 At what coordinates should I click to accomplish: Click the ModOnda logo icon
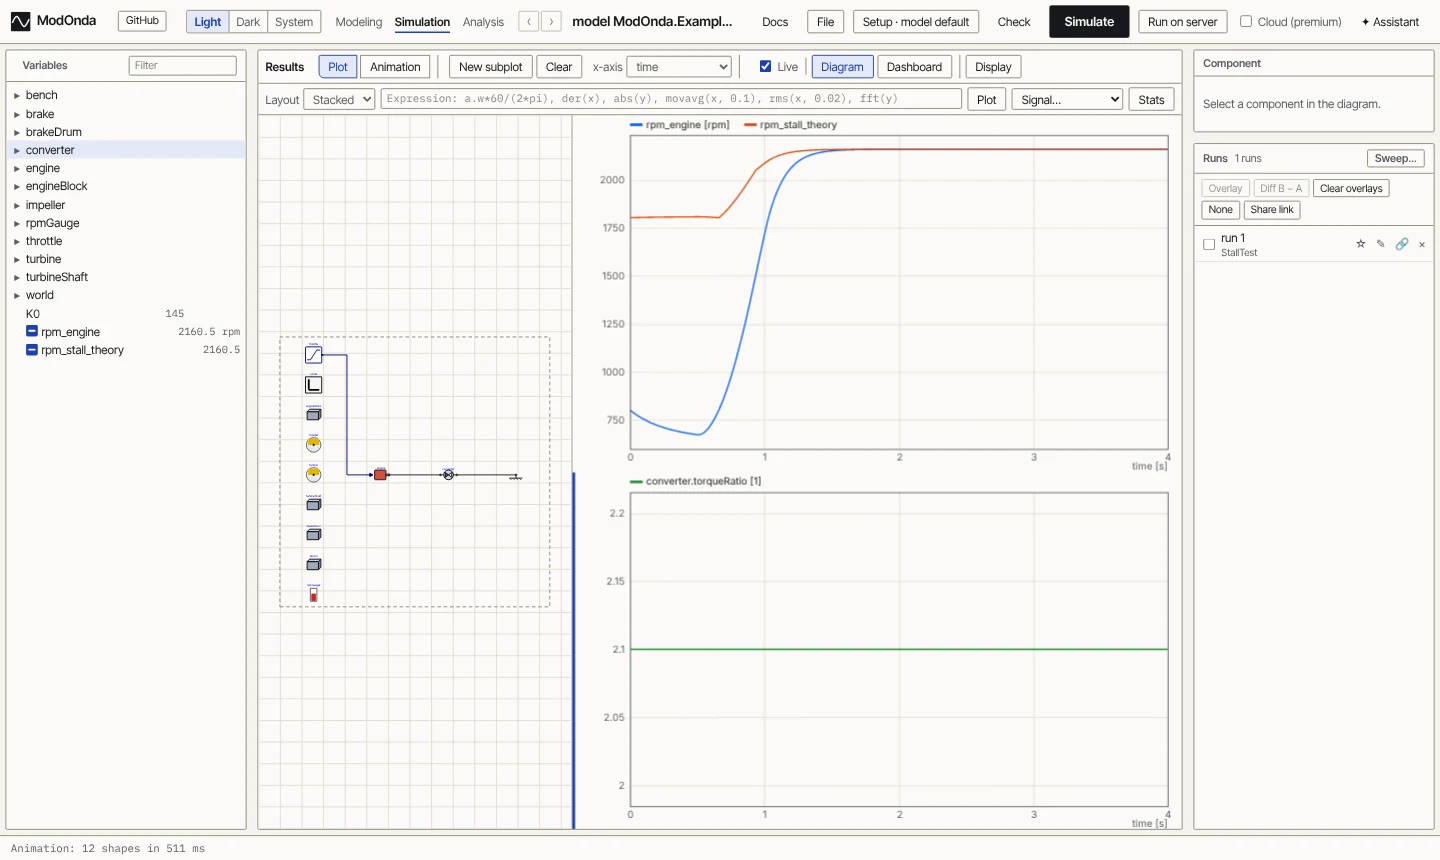pos(20,21)
